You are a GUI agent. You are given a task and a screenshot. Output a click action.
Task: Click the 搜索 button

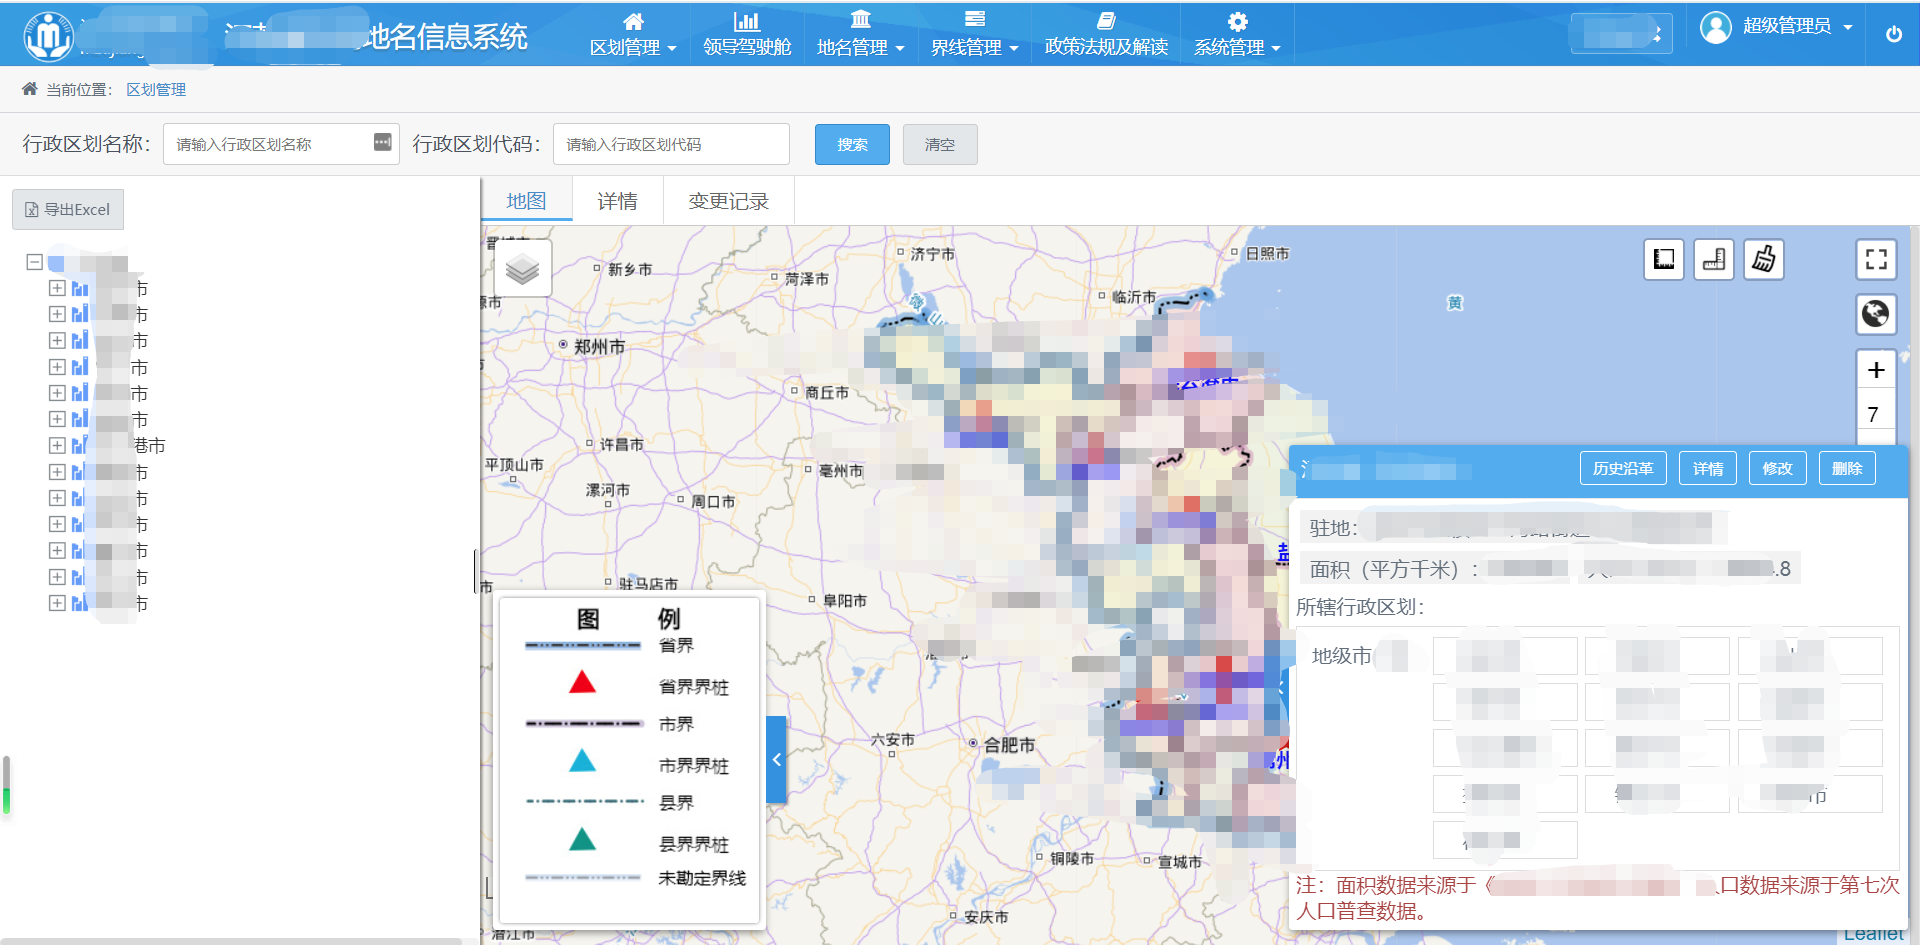coord(852,144)
